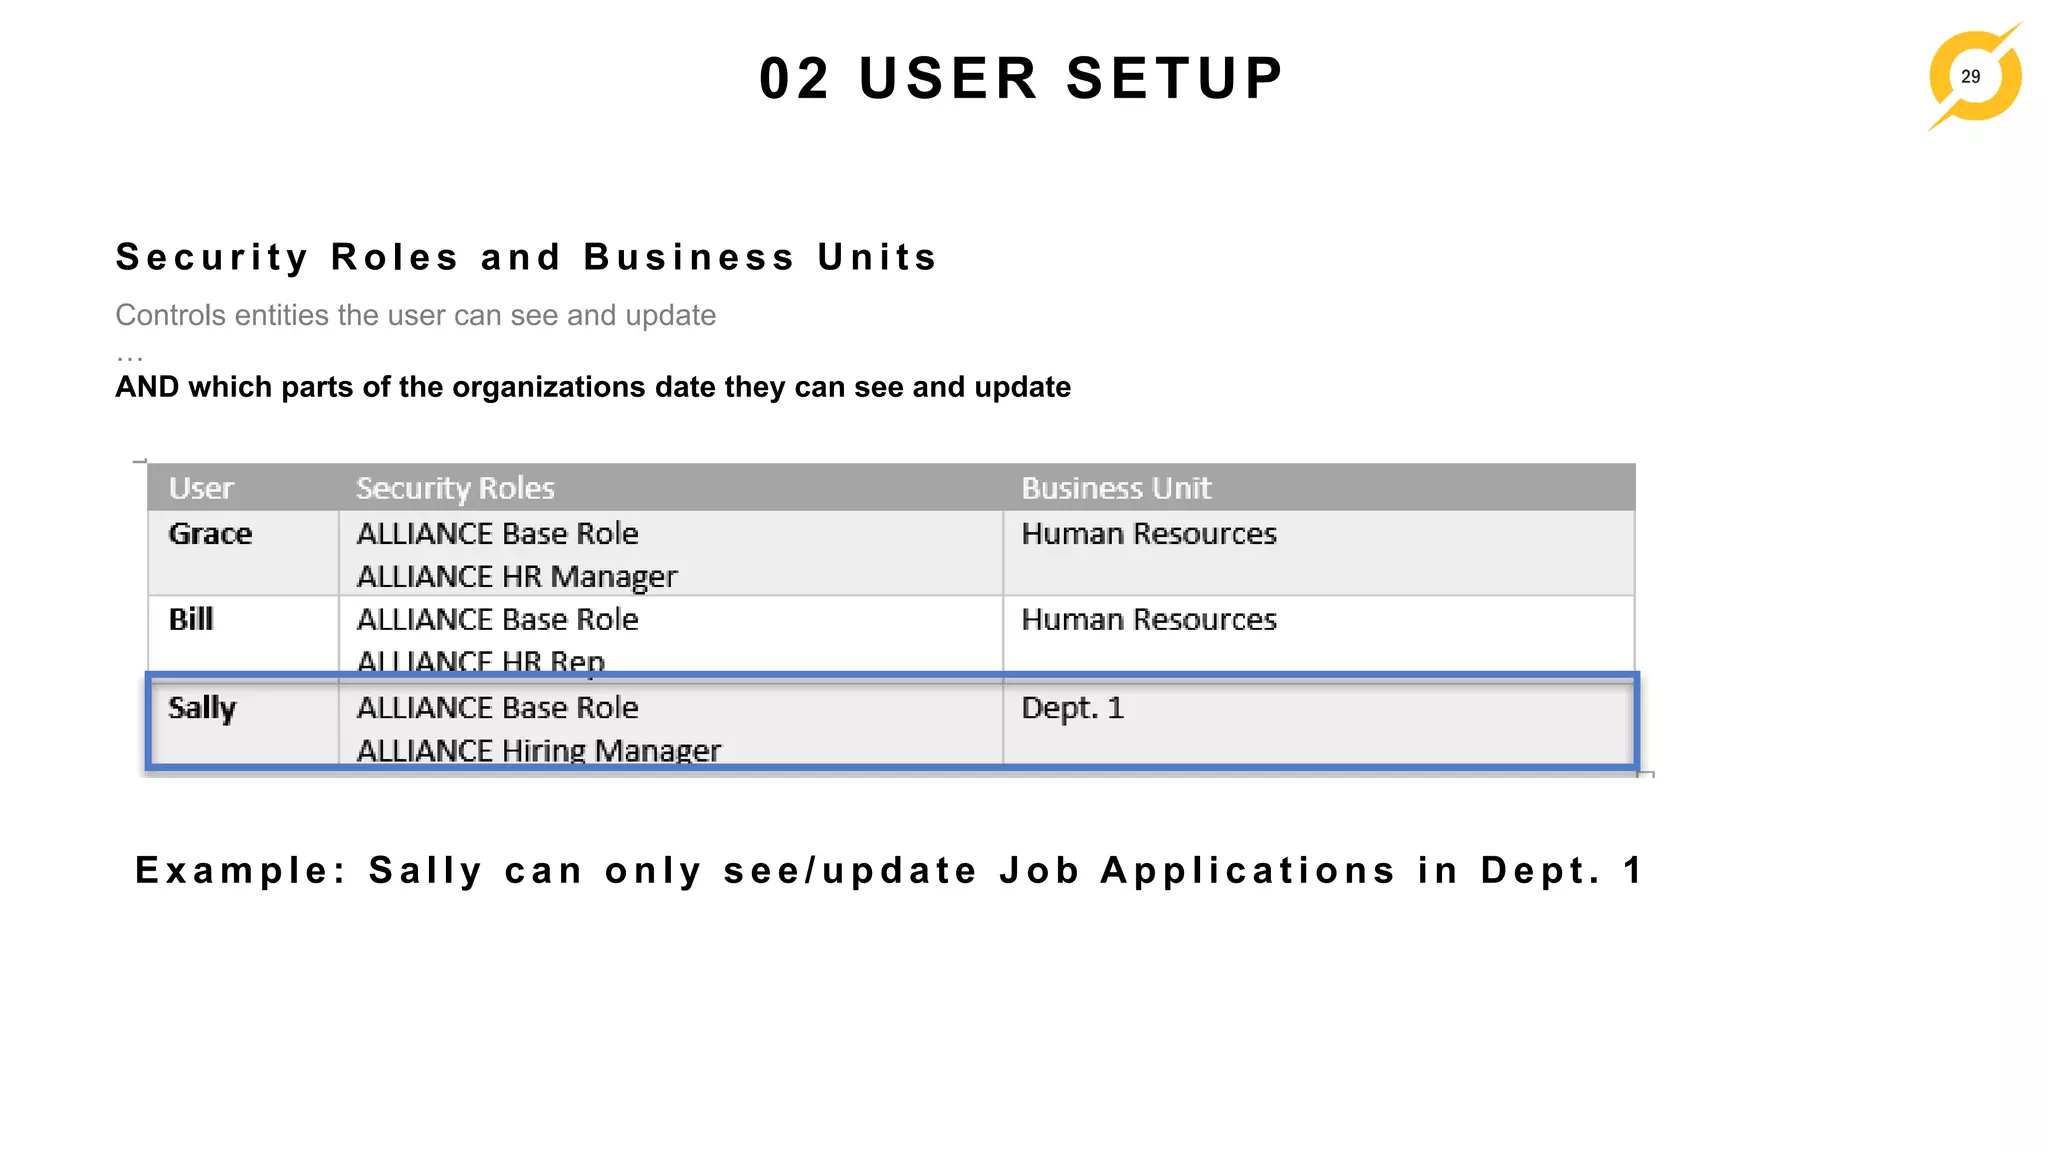The width and height of the screenshot is (2048, 1152).
Task: Click the 'Example: Sally can only see/update' caption
Action: pos(889,871)
